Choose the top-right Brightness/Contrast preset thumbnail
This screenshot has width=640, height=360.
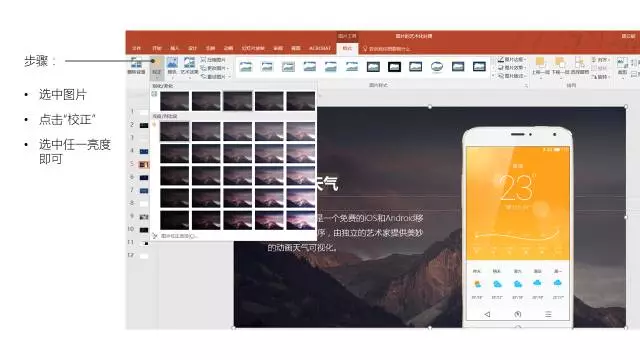point(301,131)
